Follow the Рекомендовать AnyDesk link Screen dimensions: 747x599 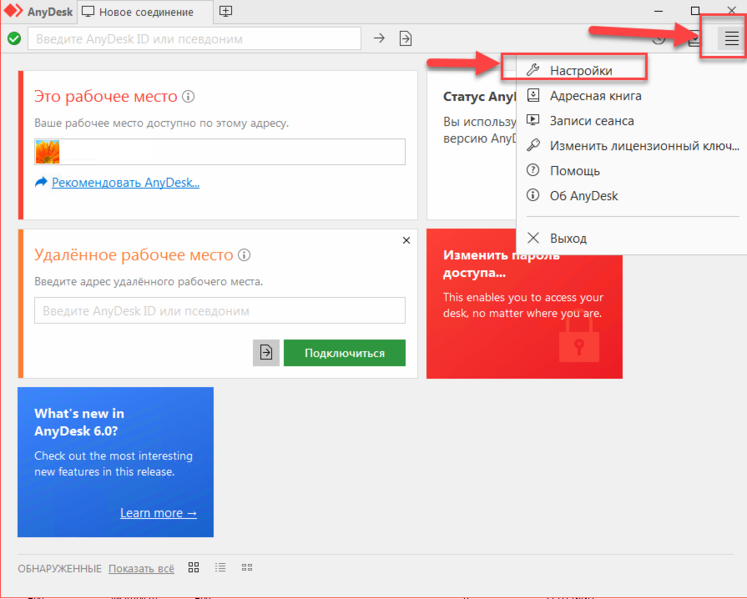pos(125,182)
